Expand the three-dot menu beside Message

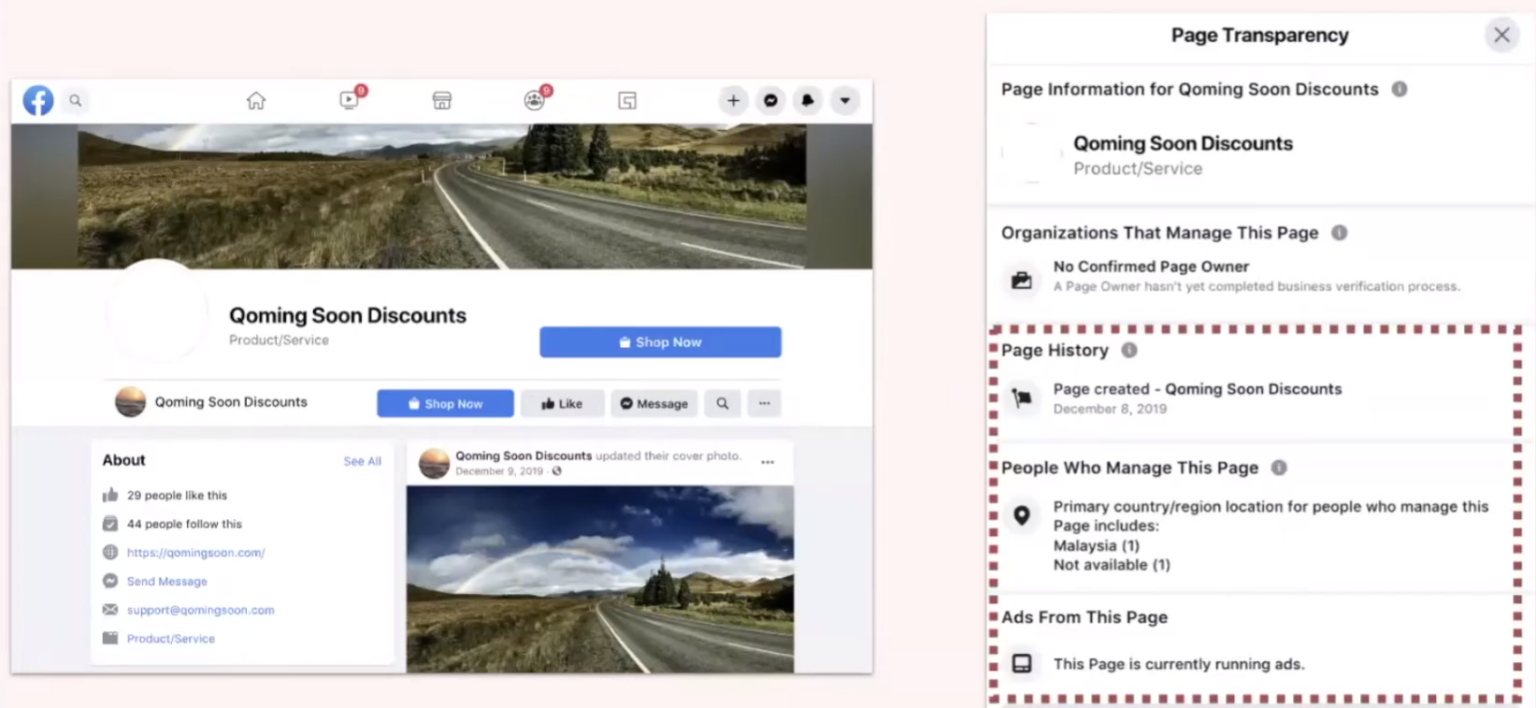[764, 403]
